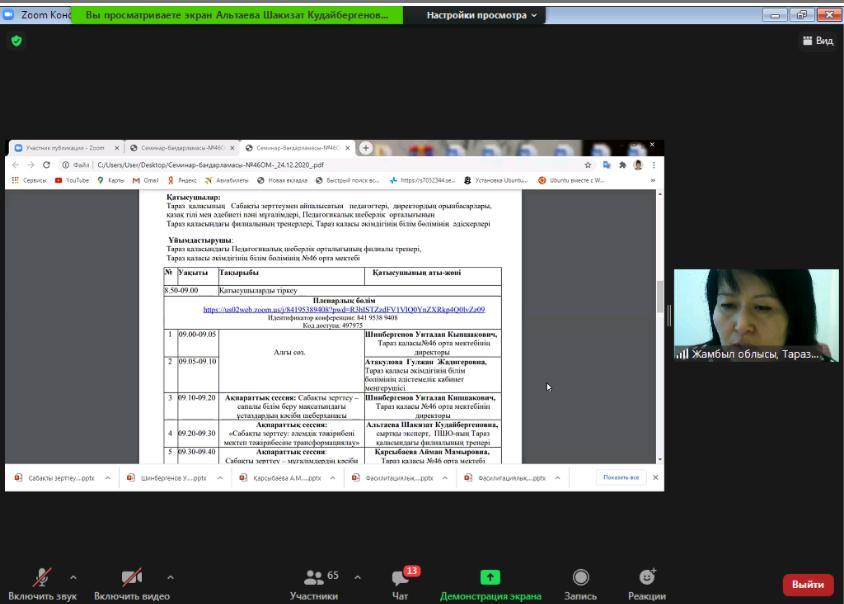Turn on camera with Включить видео
The height and width of the screenshot is (604, 844).
click(x=132, y=577)
